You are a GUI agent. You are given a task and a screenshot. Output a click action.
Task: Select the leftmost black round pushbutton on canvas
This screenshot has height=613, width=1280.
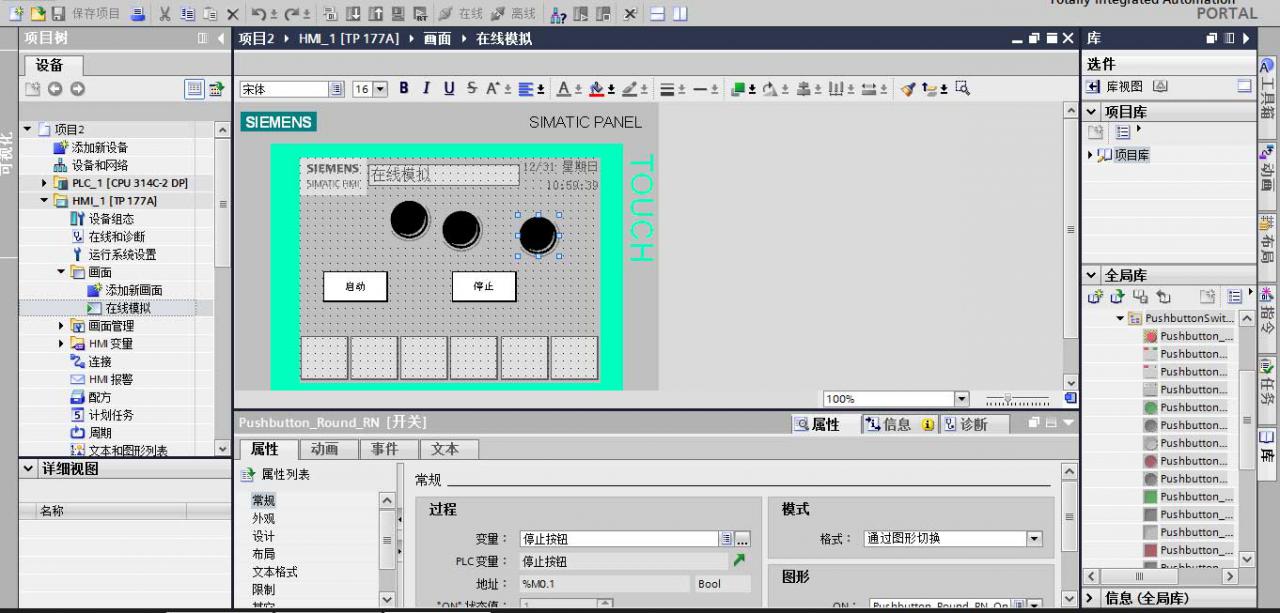409,219
